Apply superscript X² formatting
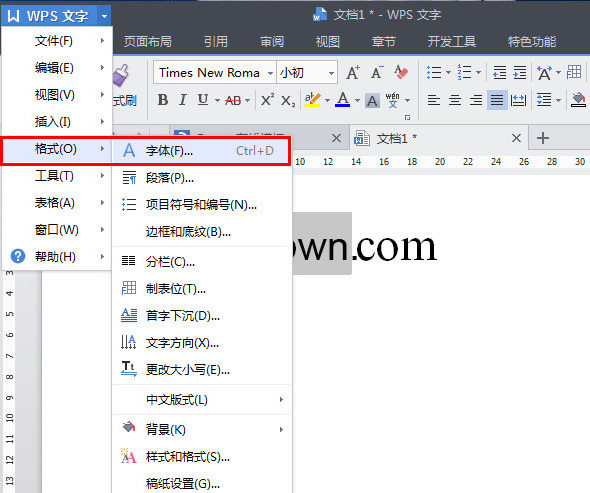The height and width of the screenshot is (493, 590). pyautogui.click(x=267, y=100)
